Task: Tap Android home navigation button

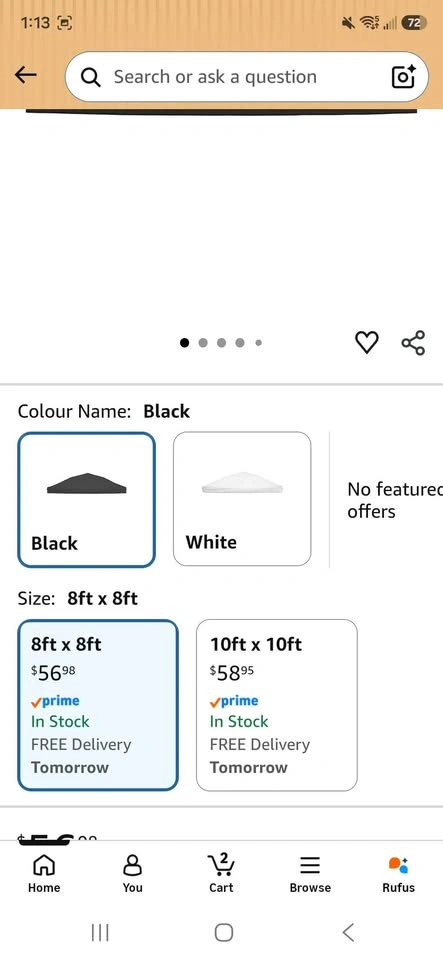Action: click(223, 932)
